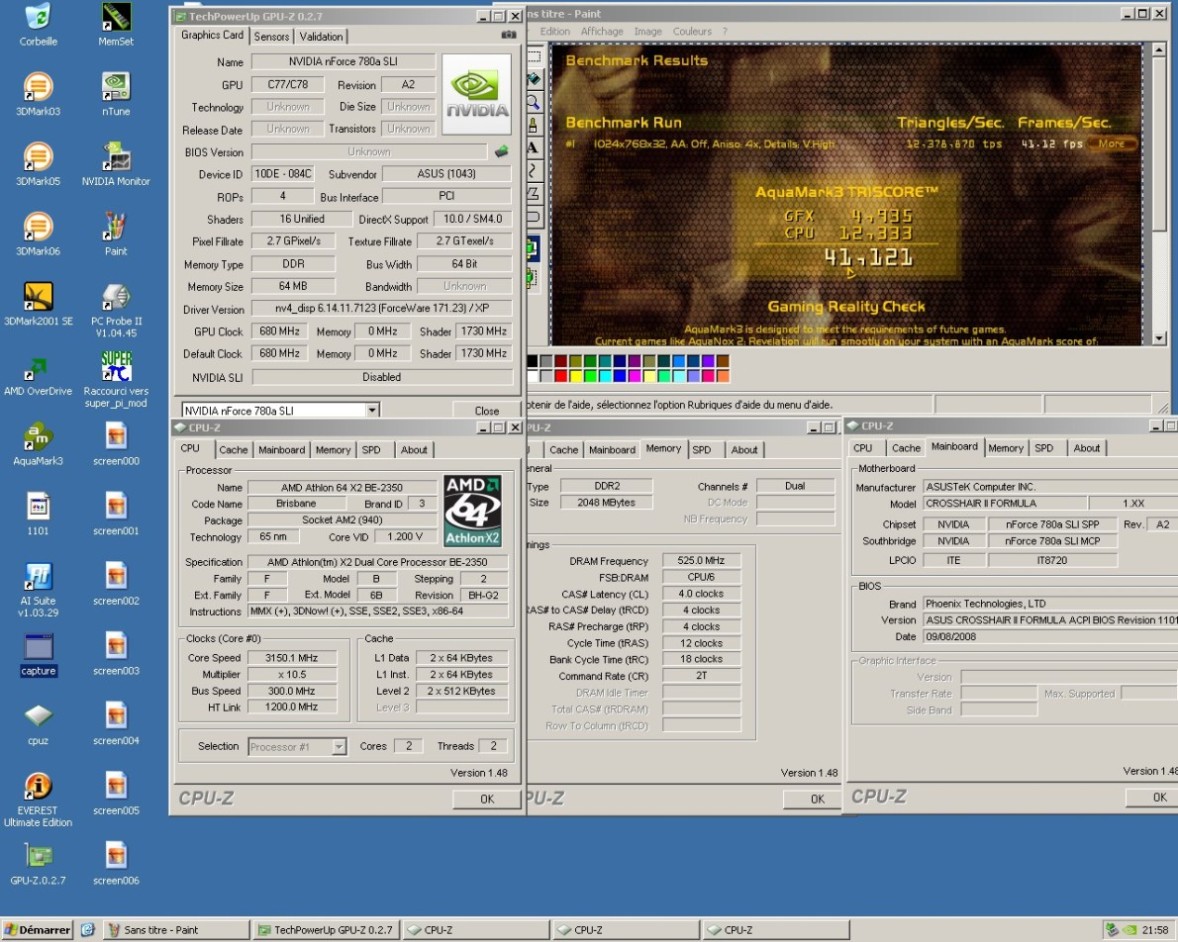Switch to TechPowerUp GPU-Z taskbar button

point(326,930)
